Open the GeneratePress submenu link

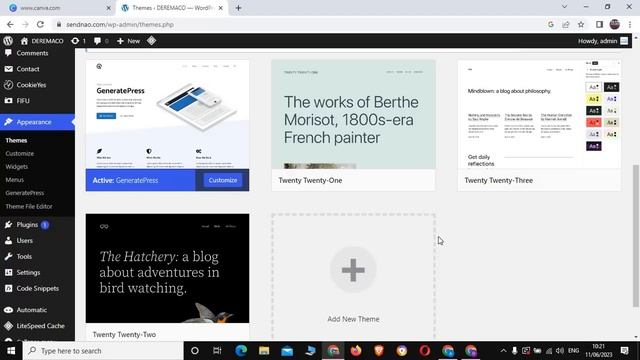pyautogui.click(x=24, y=193)
